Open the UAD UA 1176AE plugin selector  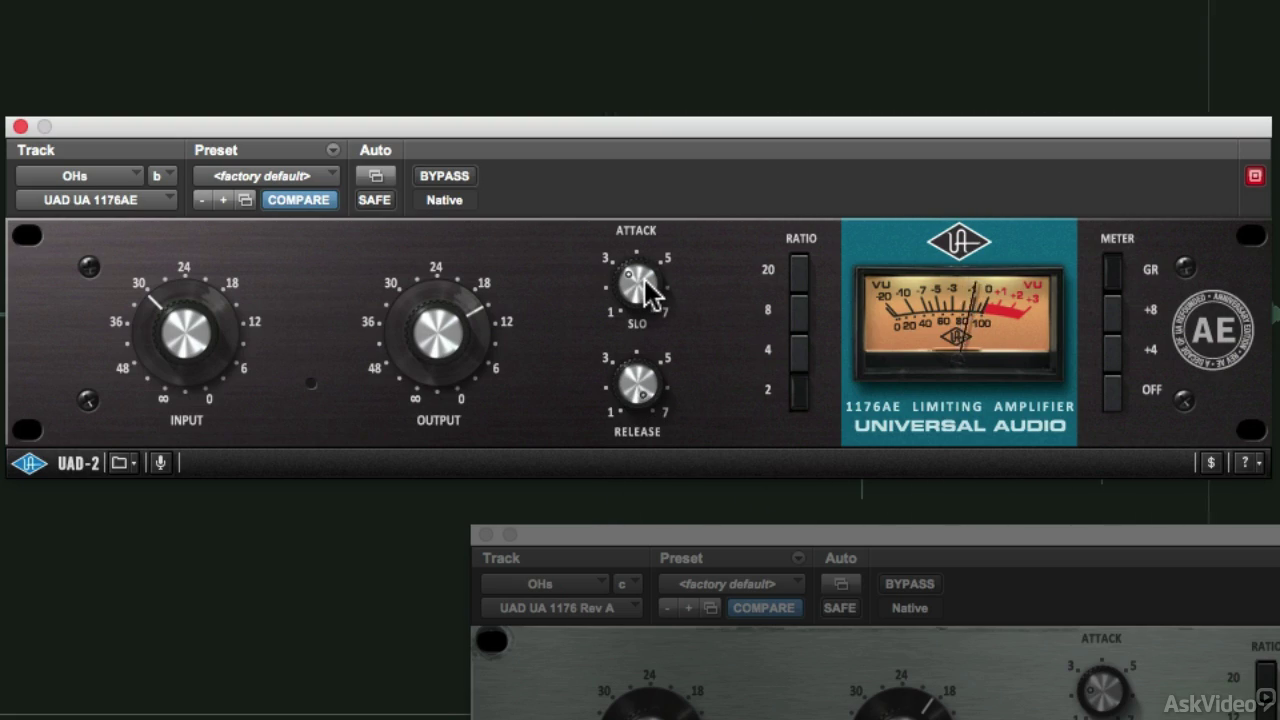pyautogui.click(x=97, y=200)
